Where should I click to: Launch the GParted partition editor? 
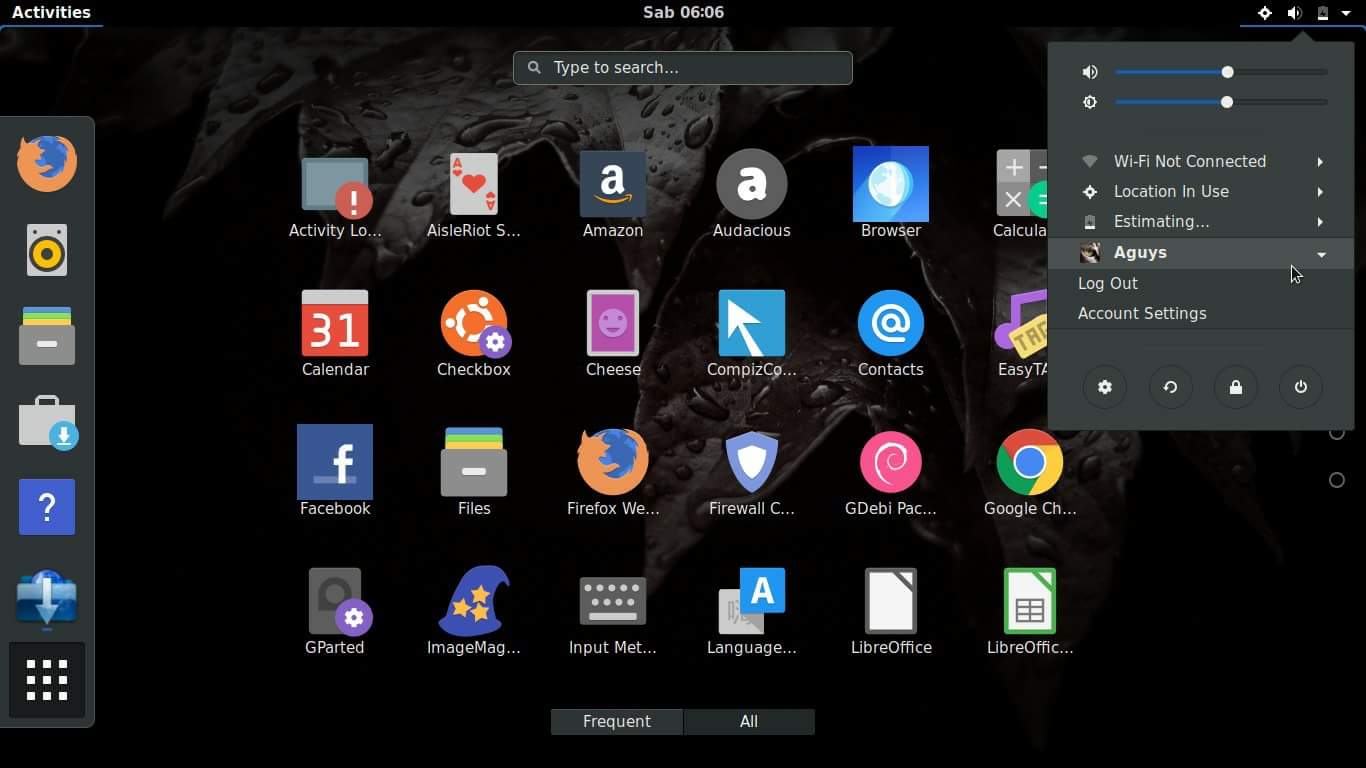click(x=335, y=600)
